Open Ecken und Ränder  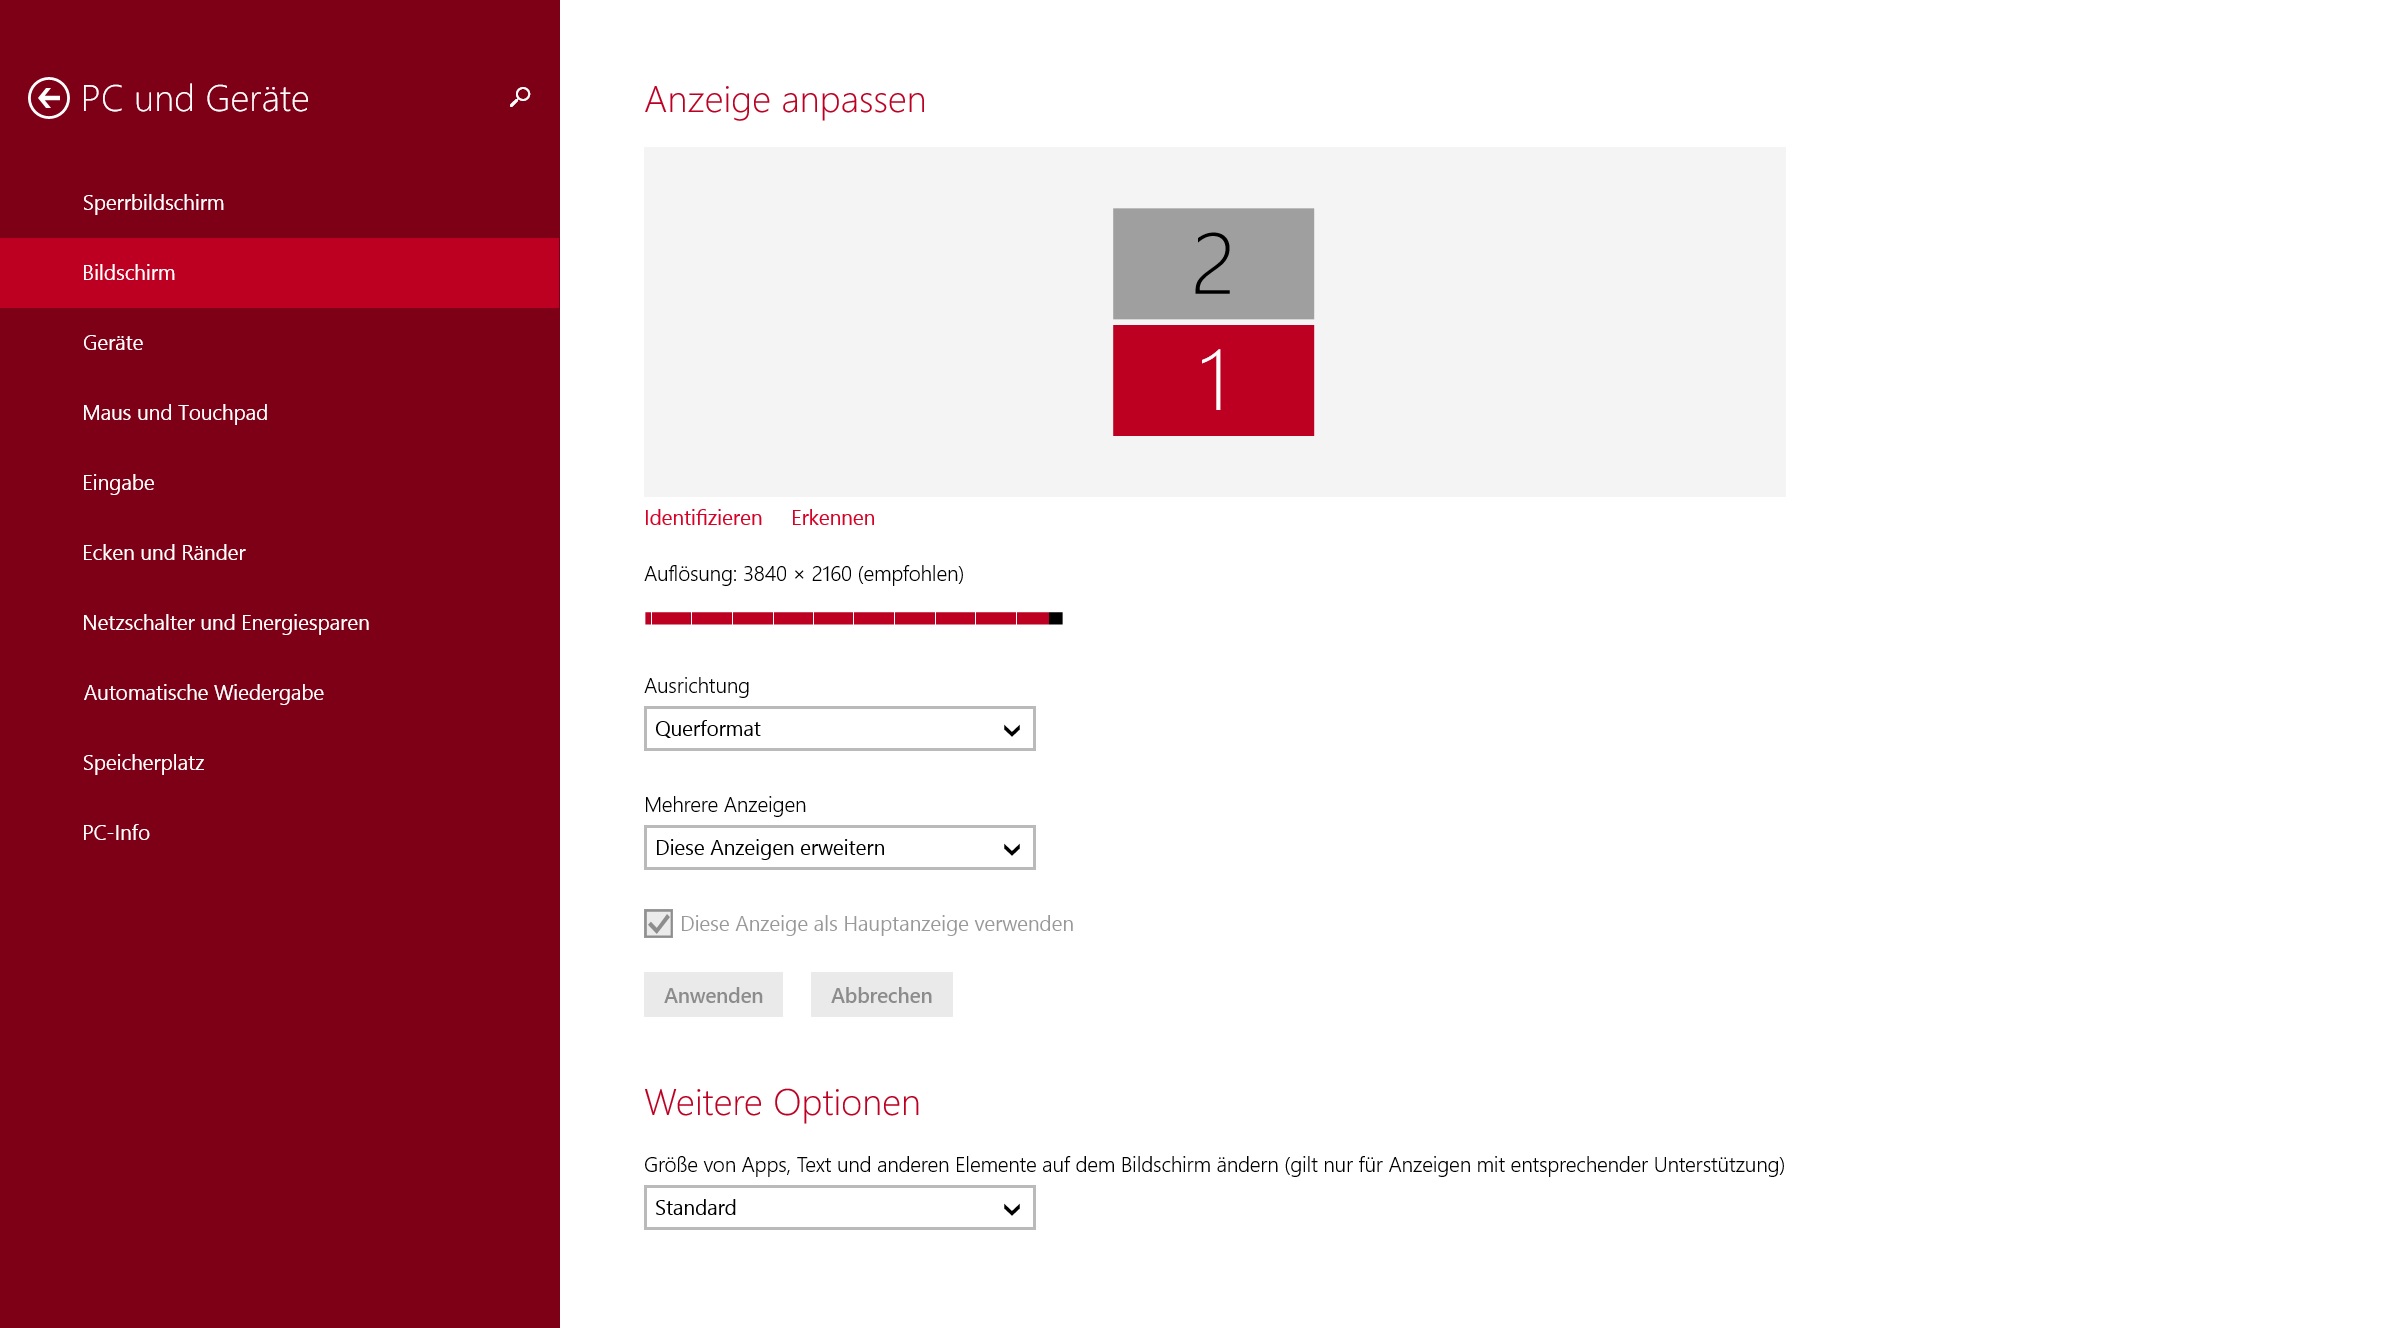click(164, 553)
